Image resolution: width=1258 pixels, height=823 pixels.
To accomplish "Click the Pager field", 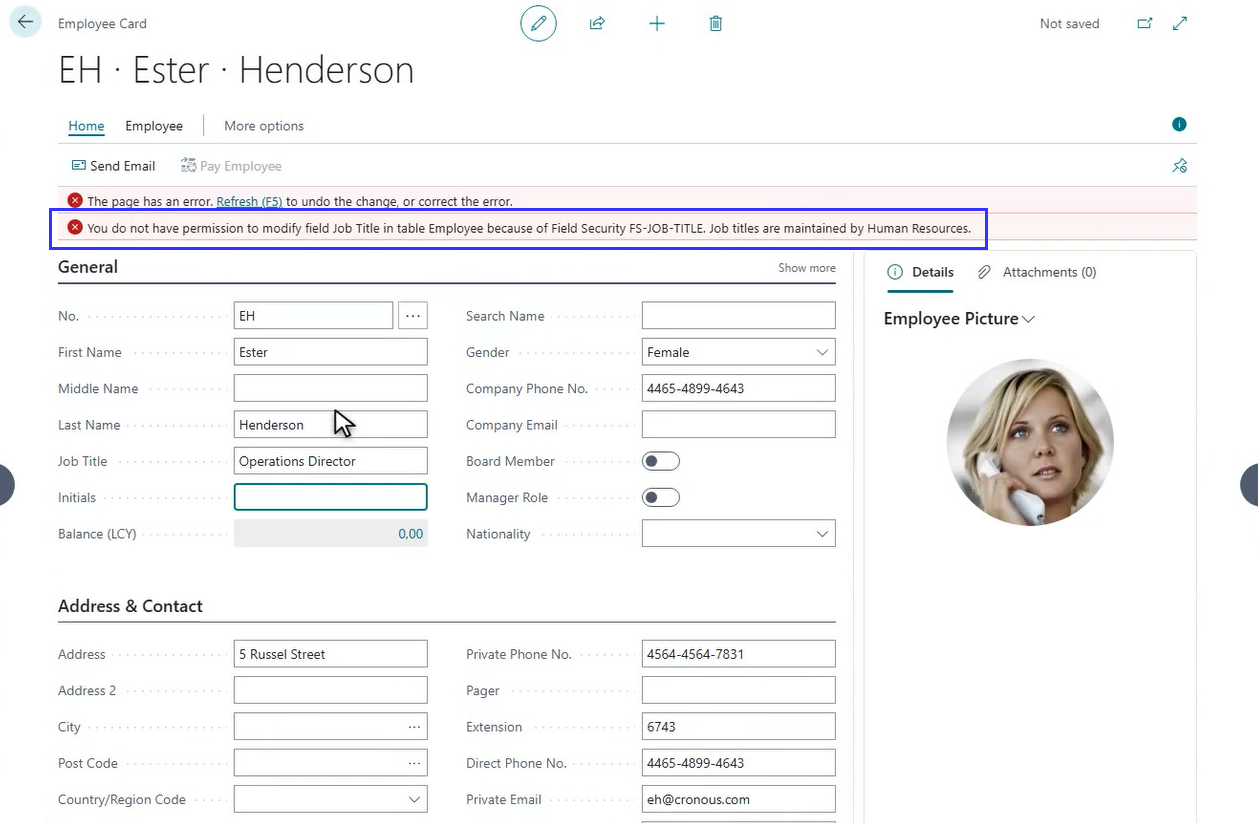I will (x=738, y=690).
